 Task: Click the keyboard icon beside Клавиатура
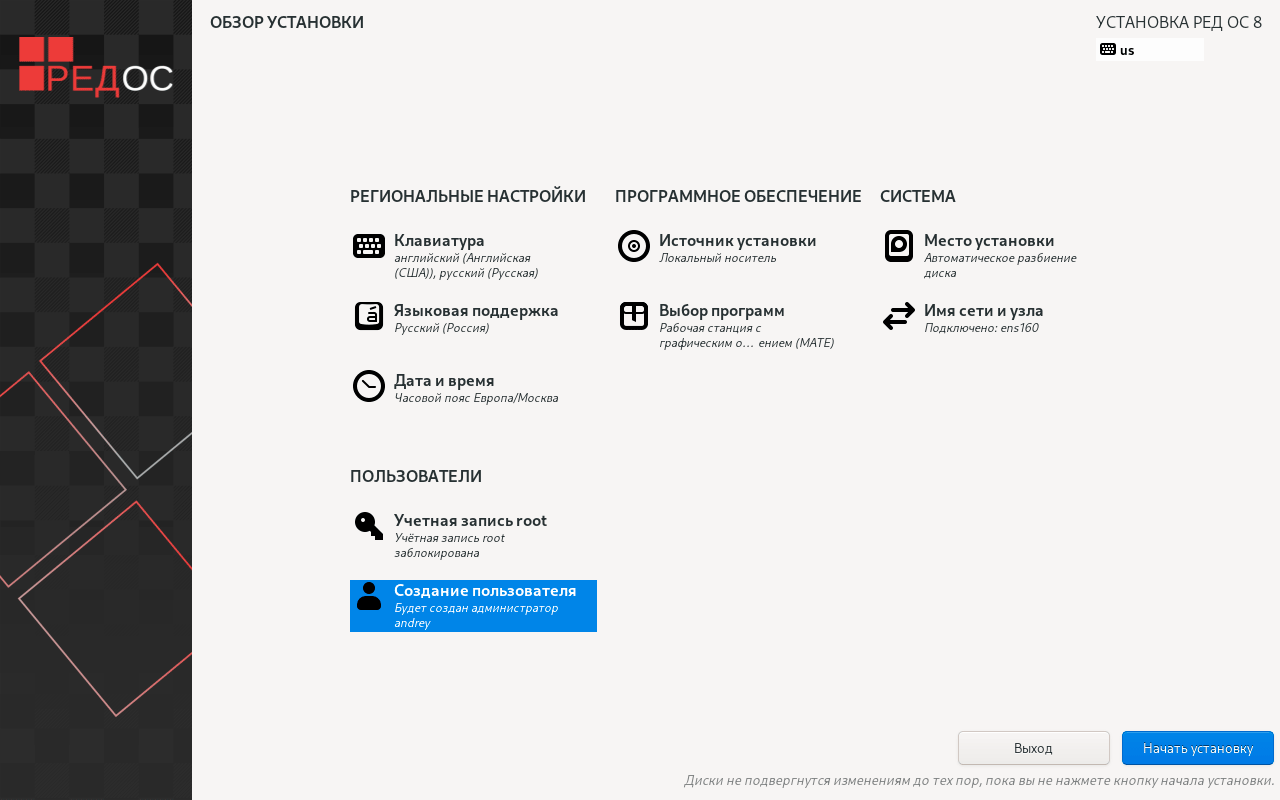(369, 246)
